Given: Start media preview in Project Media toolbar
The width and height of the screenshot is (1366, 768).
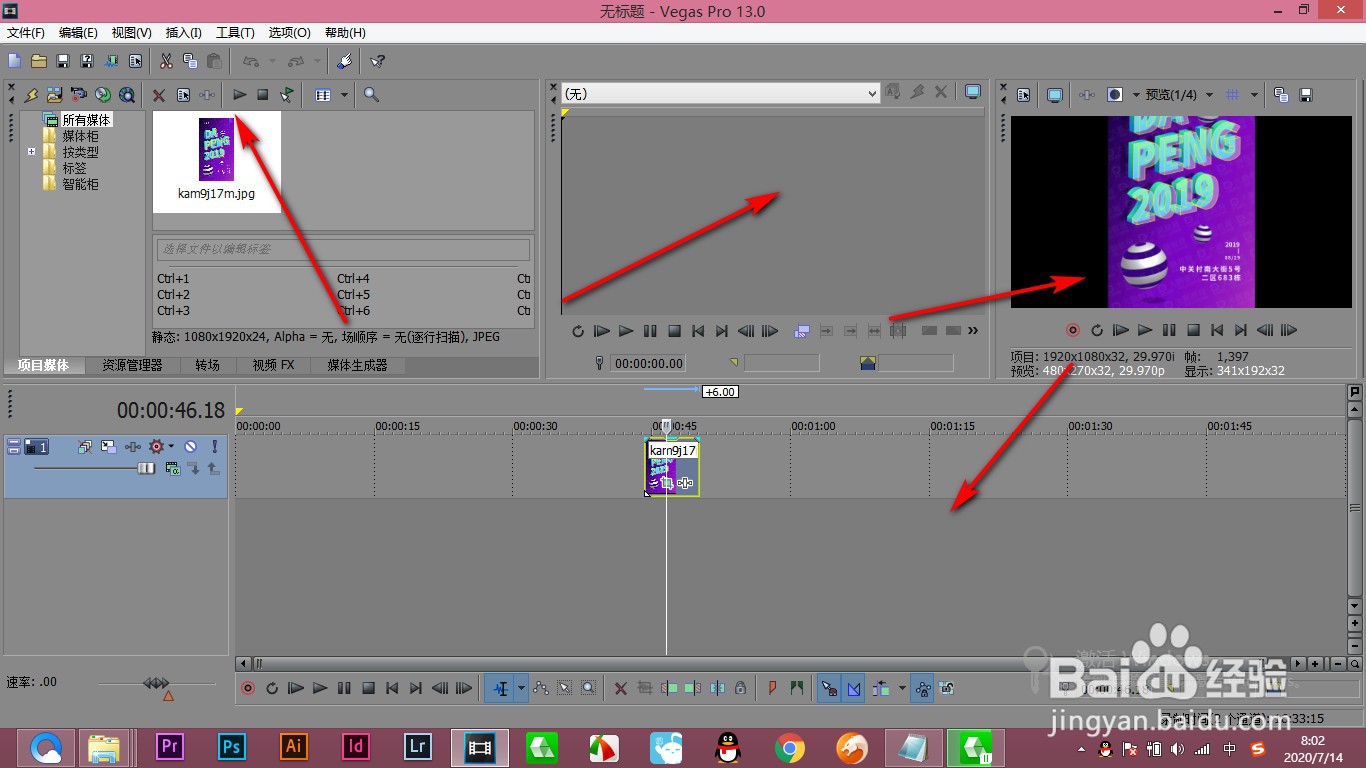Looking at the screenshot, I should click(x=239, y=95).
